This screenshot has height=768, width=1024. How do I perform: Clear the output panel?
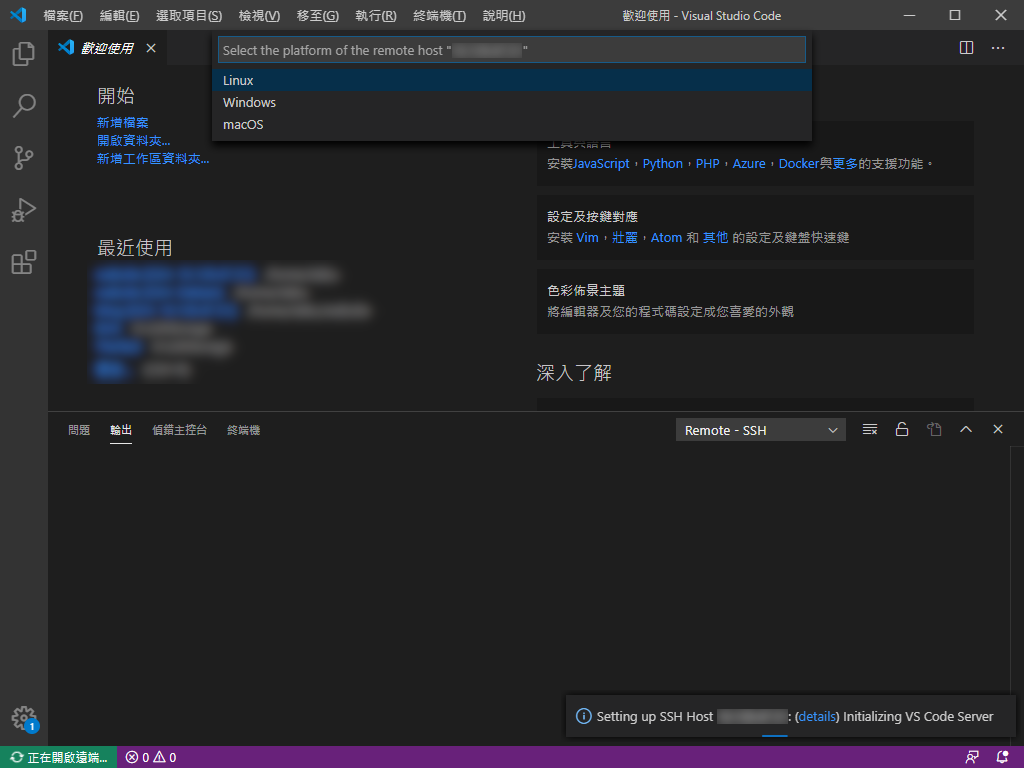[870, 430]
